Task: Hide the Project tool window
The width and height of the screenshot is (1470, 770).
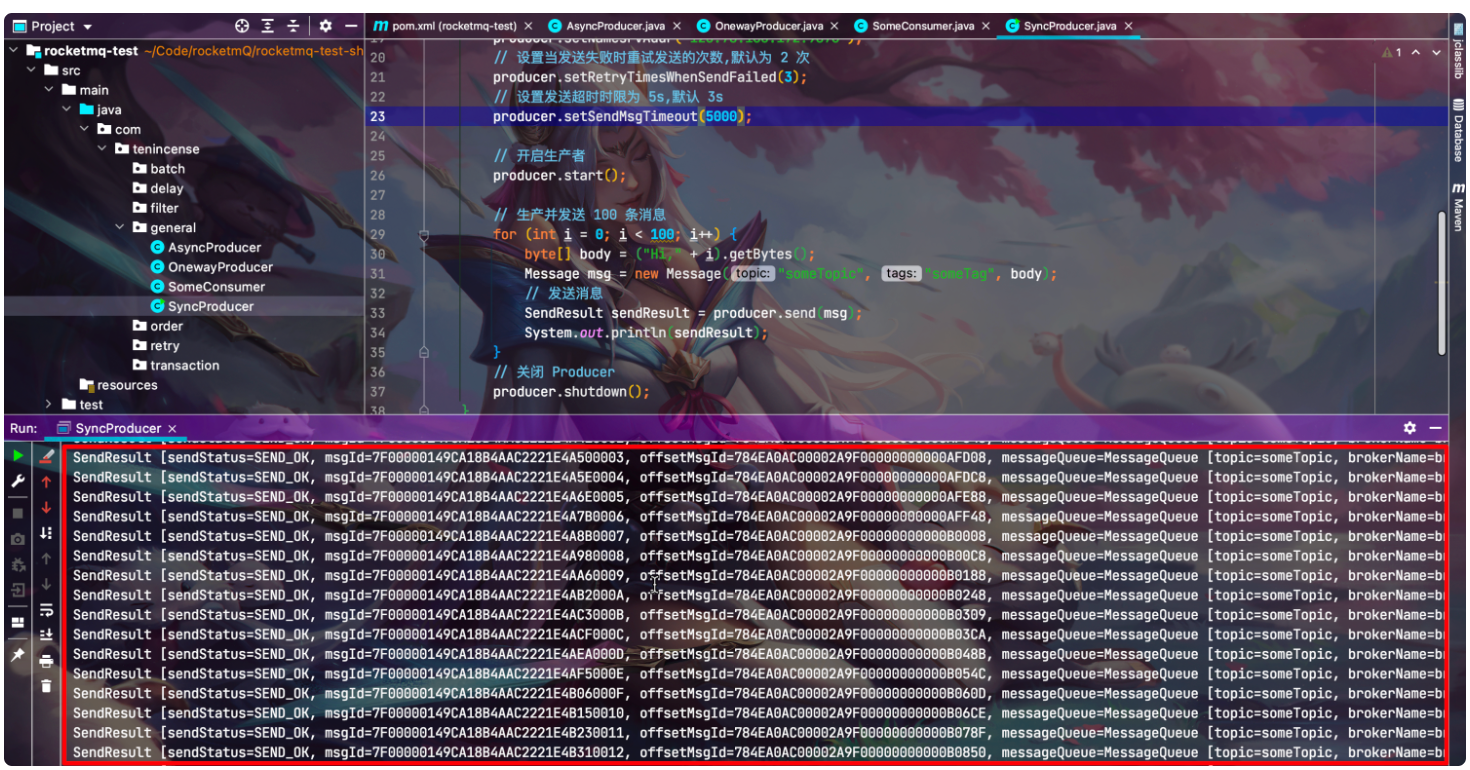Action: click(x=351, y=26)
